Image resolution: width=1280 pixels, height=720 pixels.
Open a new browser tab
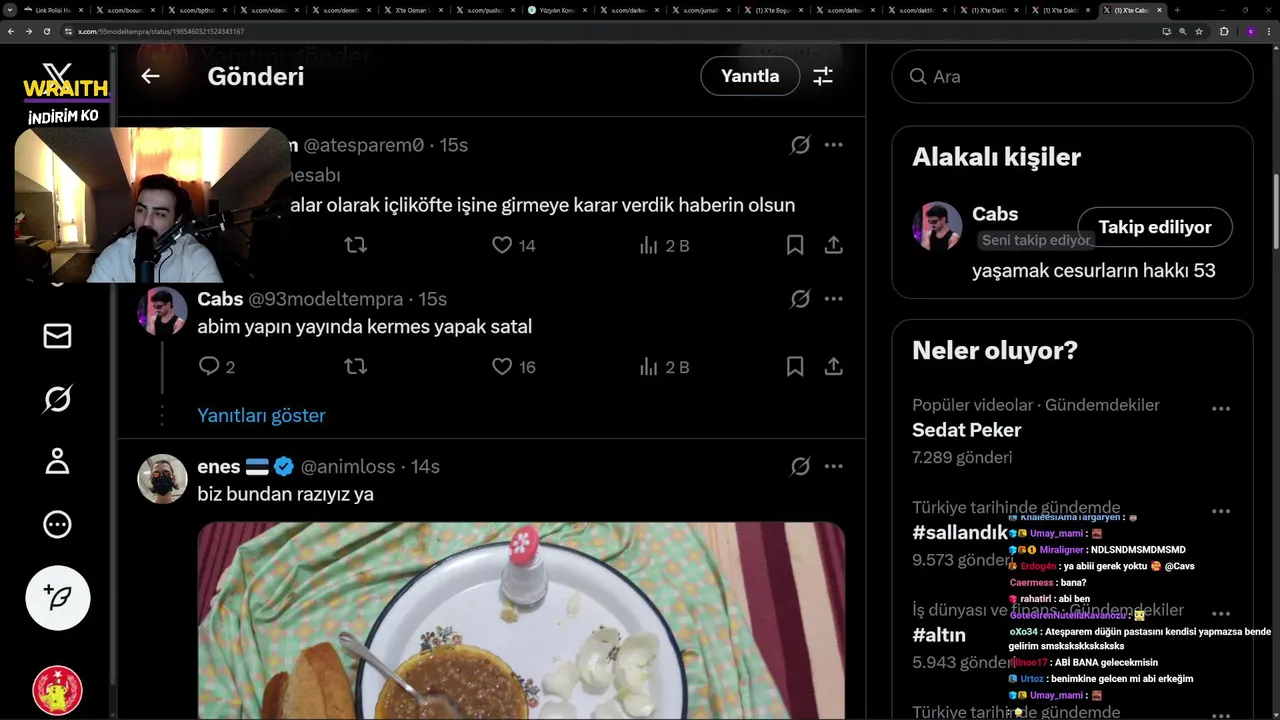click(1177, 10)
